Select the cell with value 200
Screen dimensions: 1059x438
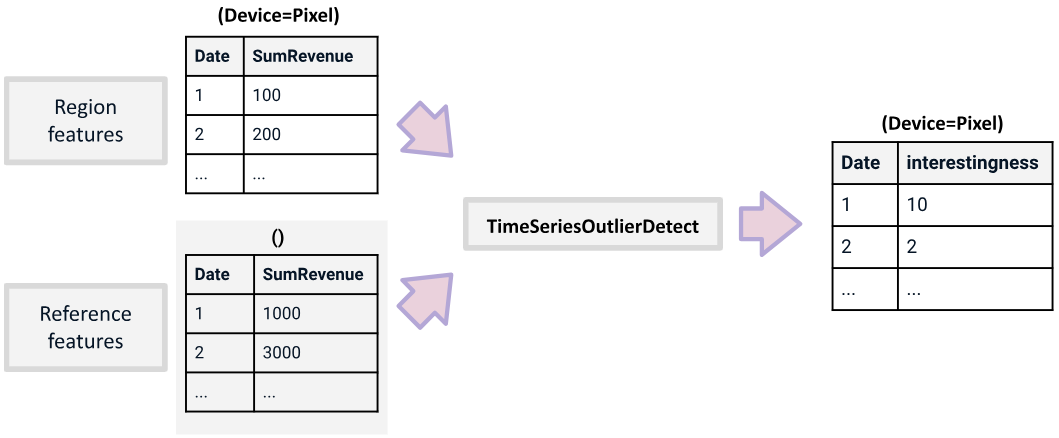pyautogui.click(x=311, y=134)
